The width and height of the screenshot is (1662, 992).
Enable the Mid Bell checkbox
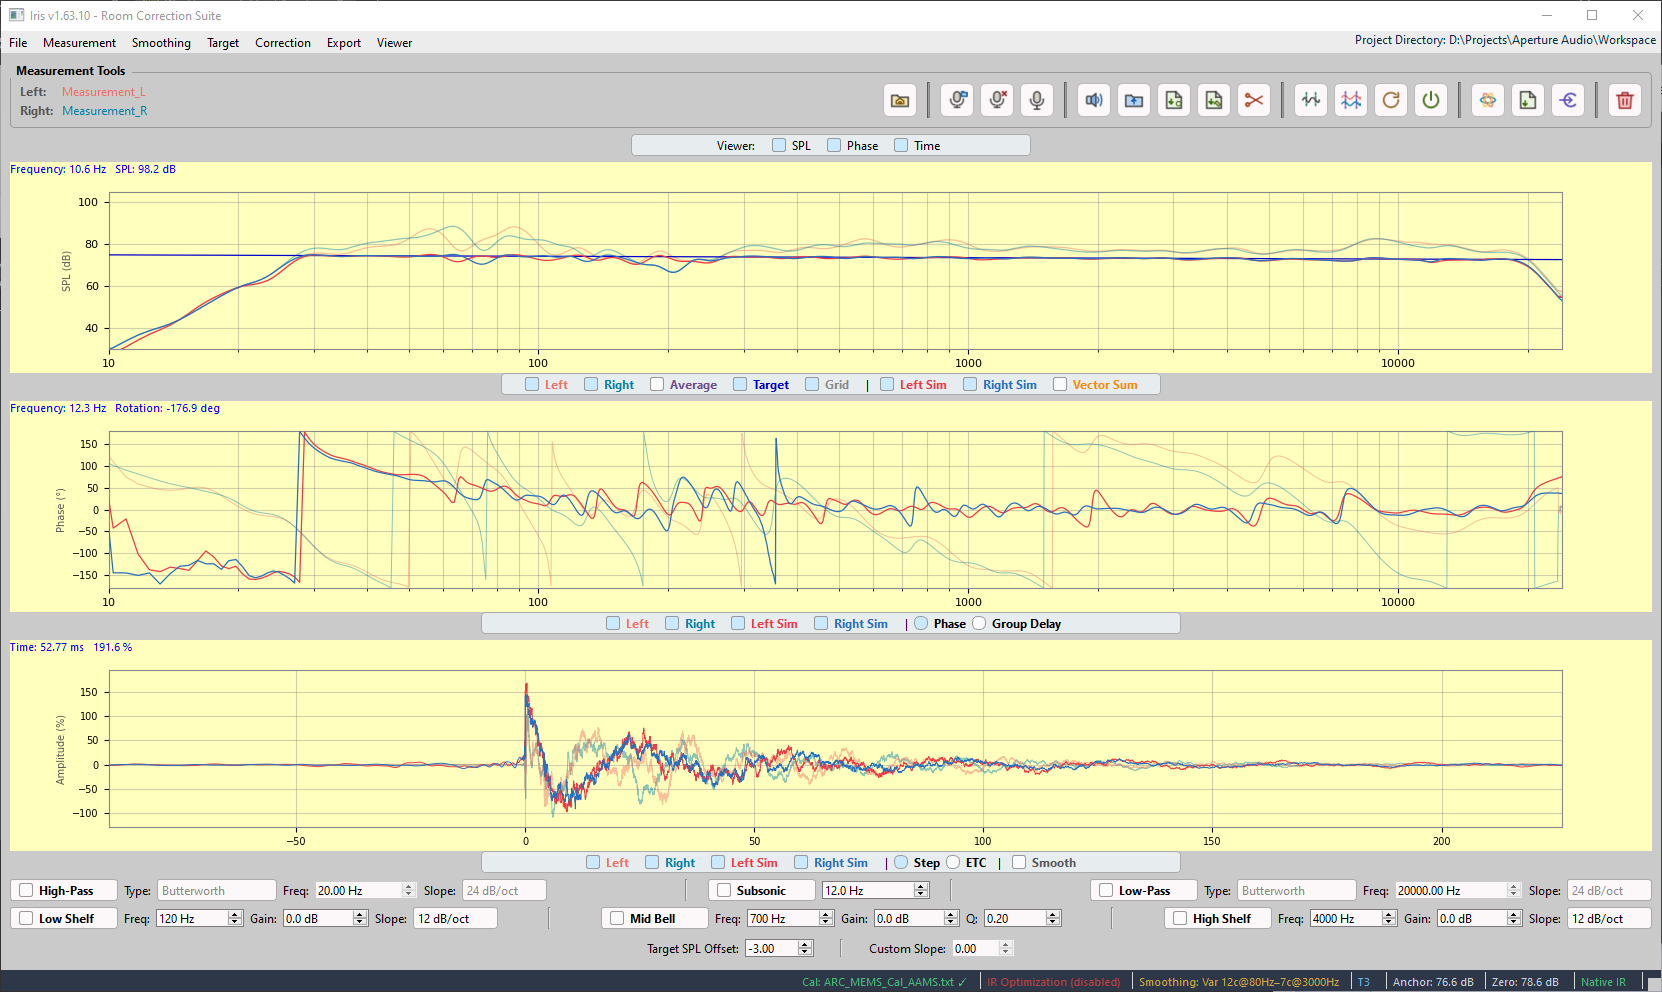(x=617, y=919)
